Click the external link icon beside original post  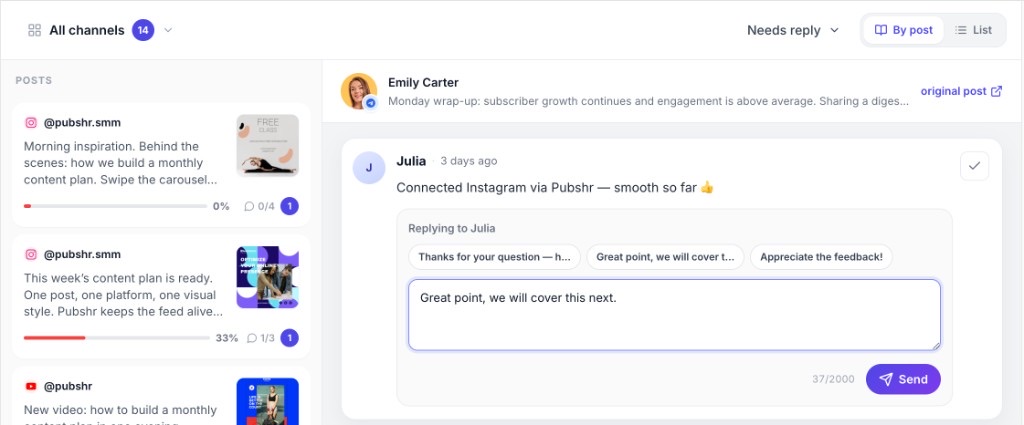(x=997, y=91)
